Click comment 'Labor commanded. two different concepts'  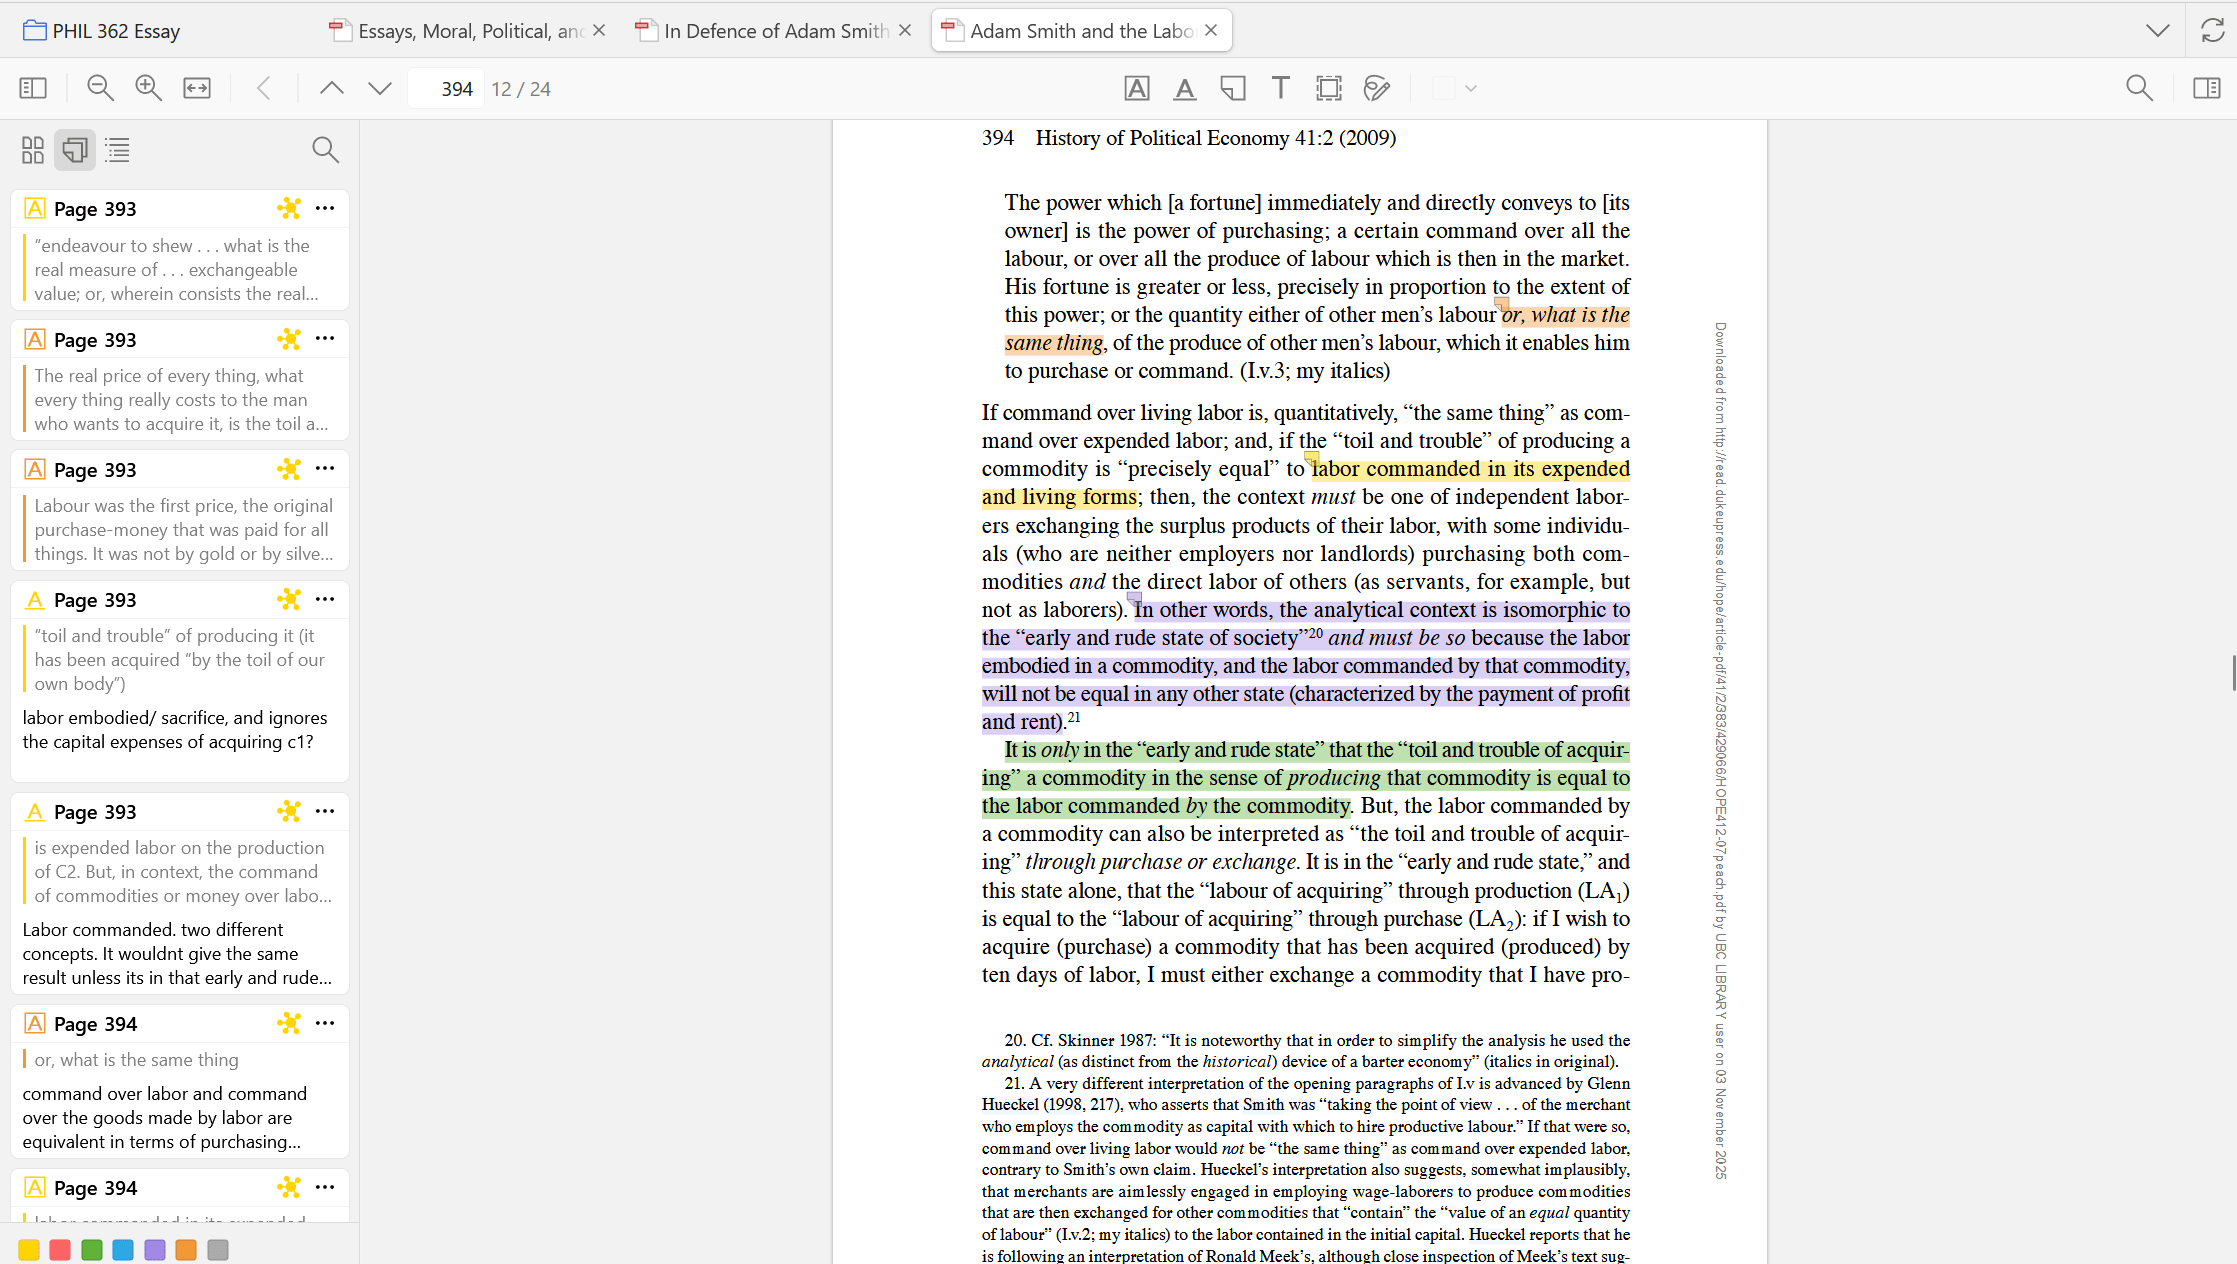point(177,954)
